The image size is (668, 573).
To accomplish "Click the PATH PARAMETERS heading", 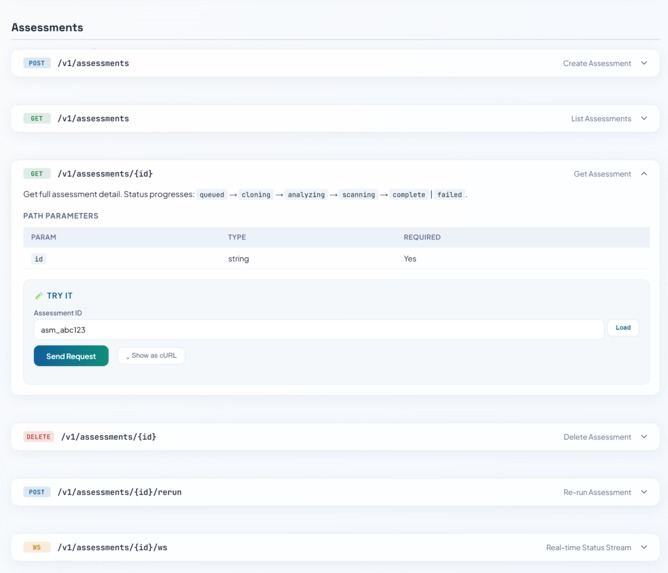I will pos(60,216).
